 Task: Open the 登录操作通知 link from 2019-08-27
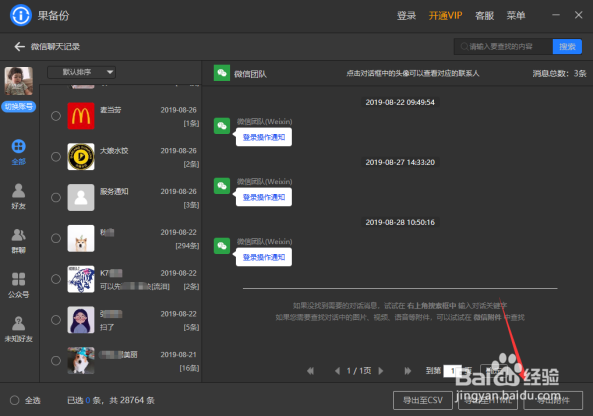(264, 197)
